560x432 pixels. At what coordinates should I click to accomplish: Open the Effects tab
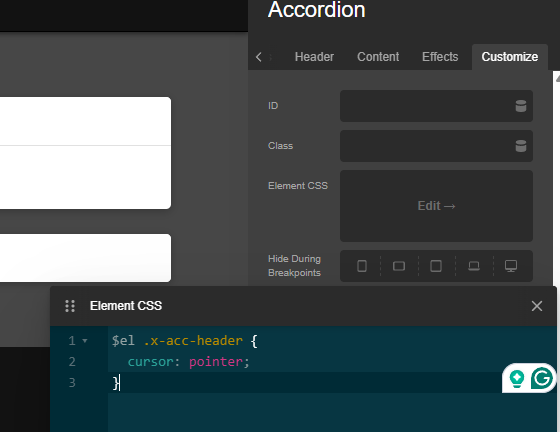(440, 57)
